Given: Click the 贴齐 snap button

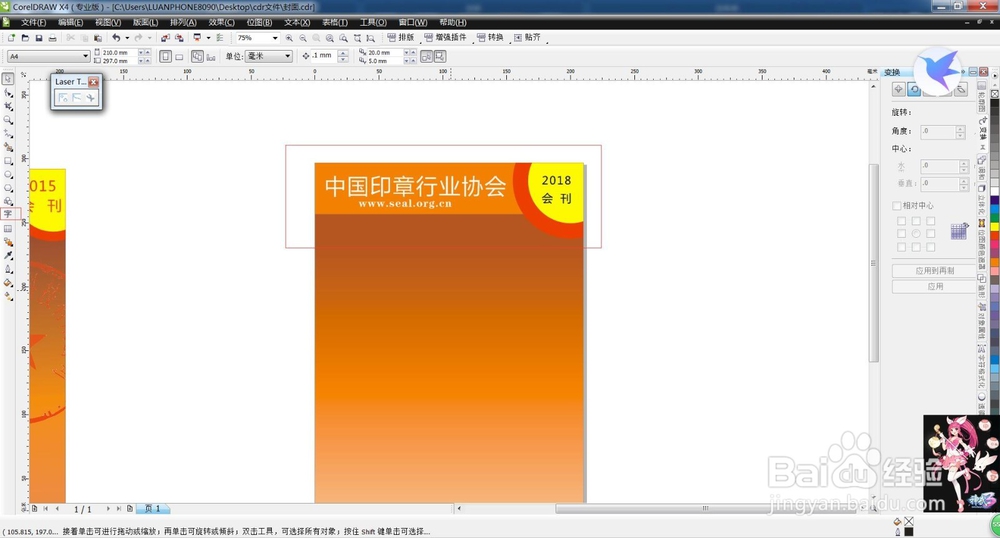Looking at the screenshot, I should coord(528,38).
